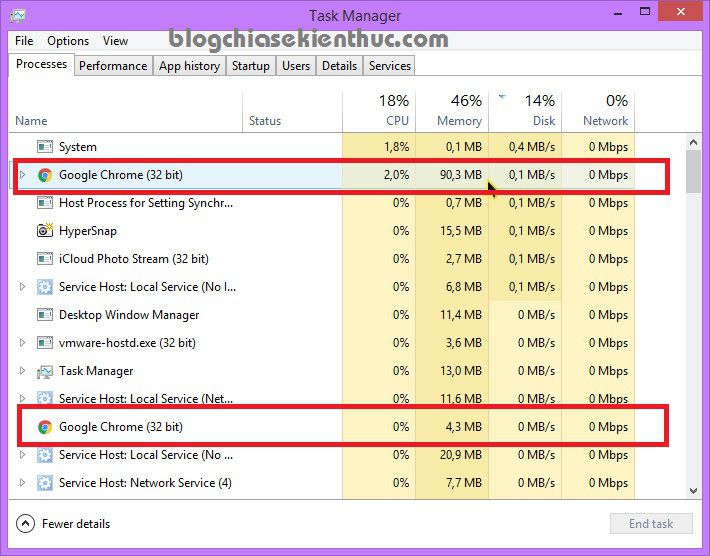Click the Desktop Window Manager icon
Image resolution: width=710 pixels, height=556 pixels.
(x=45, y=315)
